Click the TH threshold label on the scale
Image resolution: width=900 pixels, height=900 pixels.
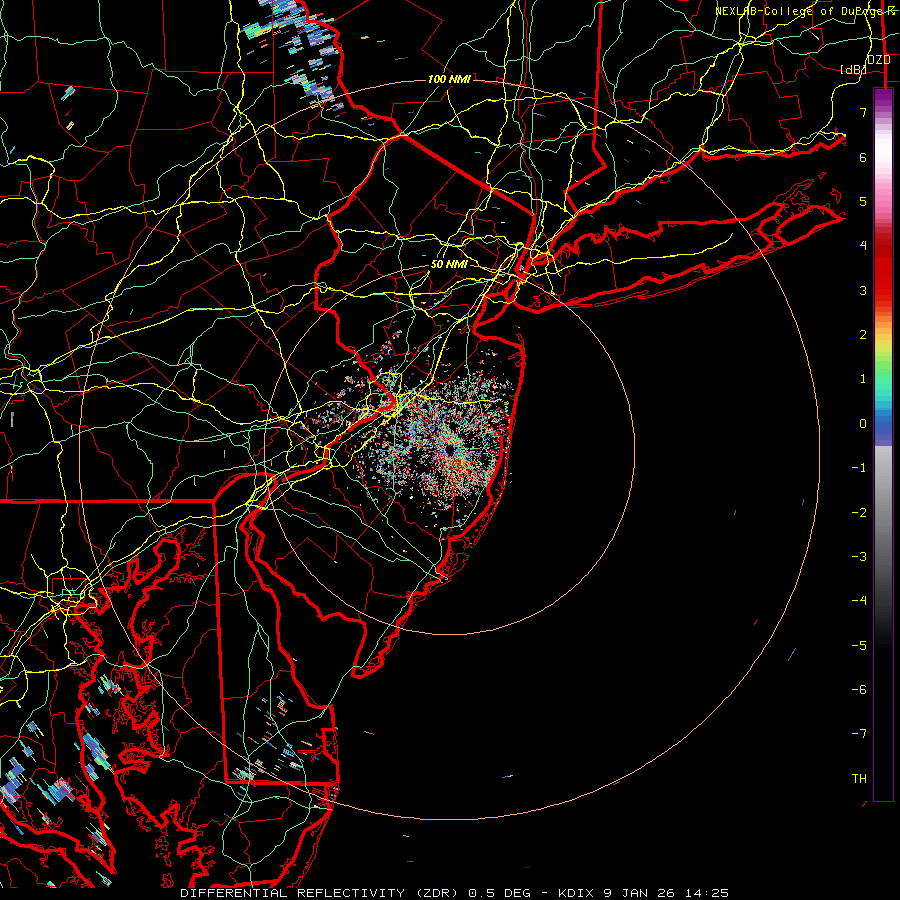click(x=859, y=779)
